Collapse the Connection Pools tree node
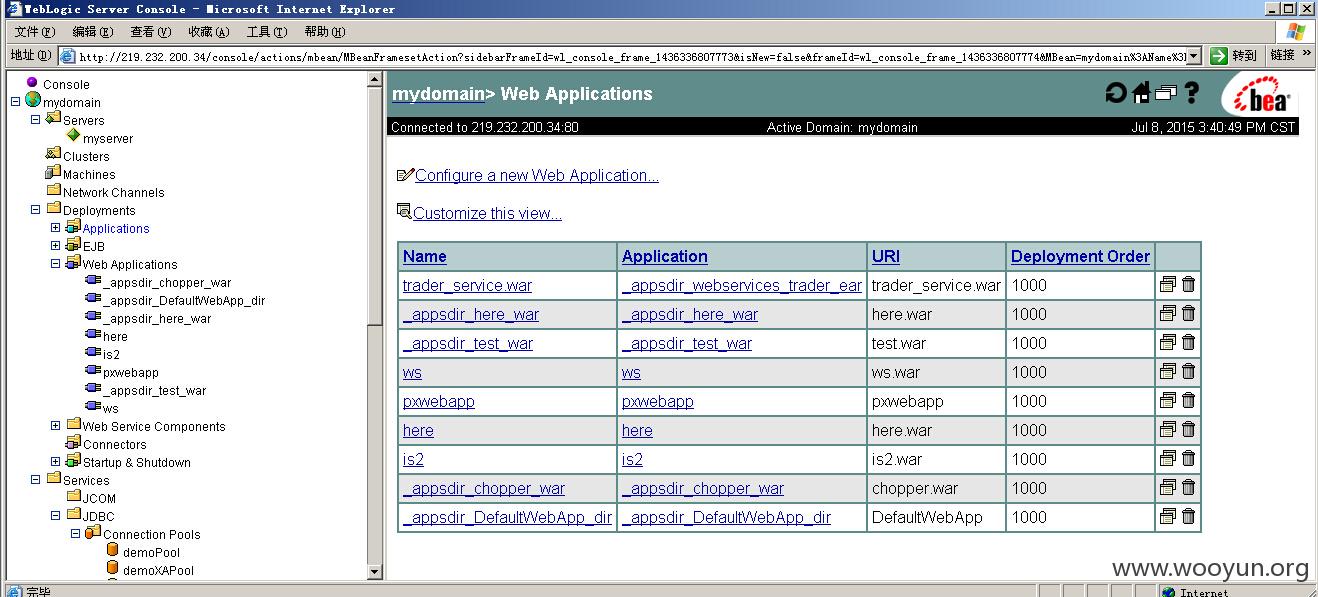This screenshot has height=597, width=1318. (x=75, y=534)
